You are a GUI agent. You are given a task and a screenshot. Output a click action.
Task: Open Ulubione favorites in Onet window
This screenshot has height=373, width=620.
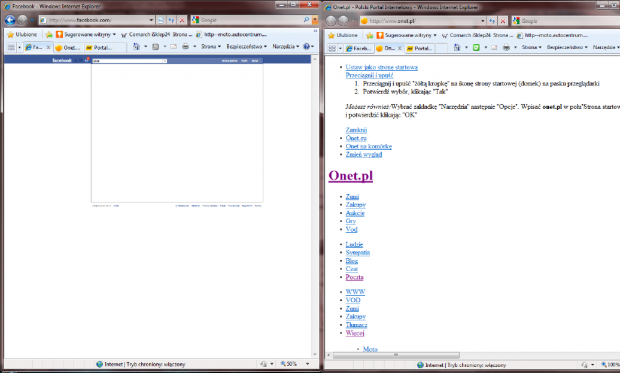tap(343, 35)
